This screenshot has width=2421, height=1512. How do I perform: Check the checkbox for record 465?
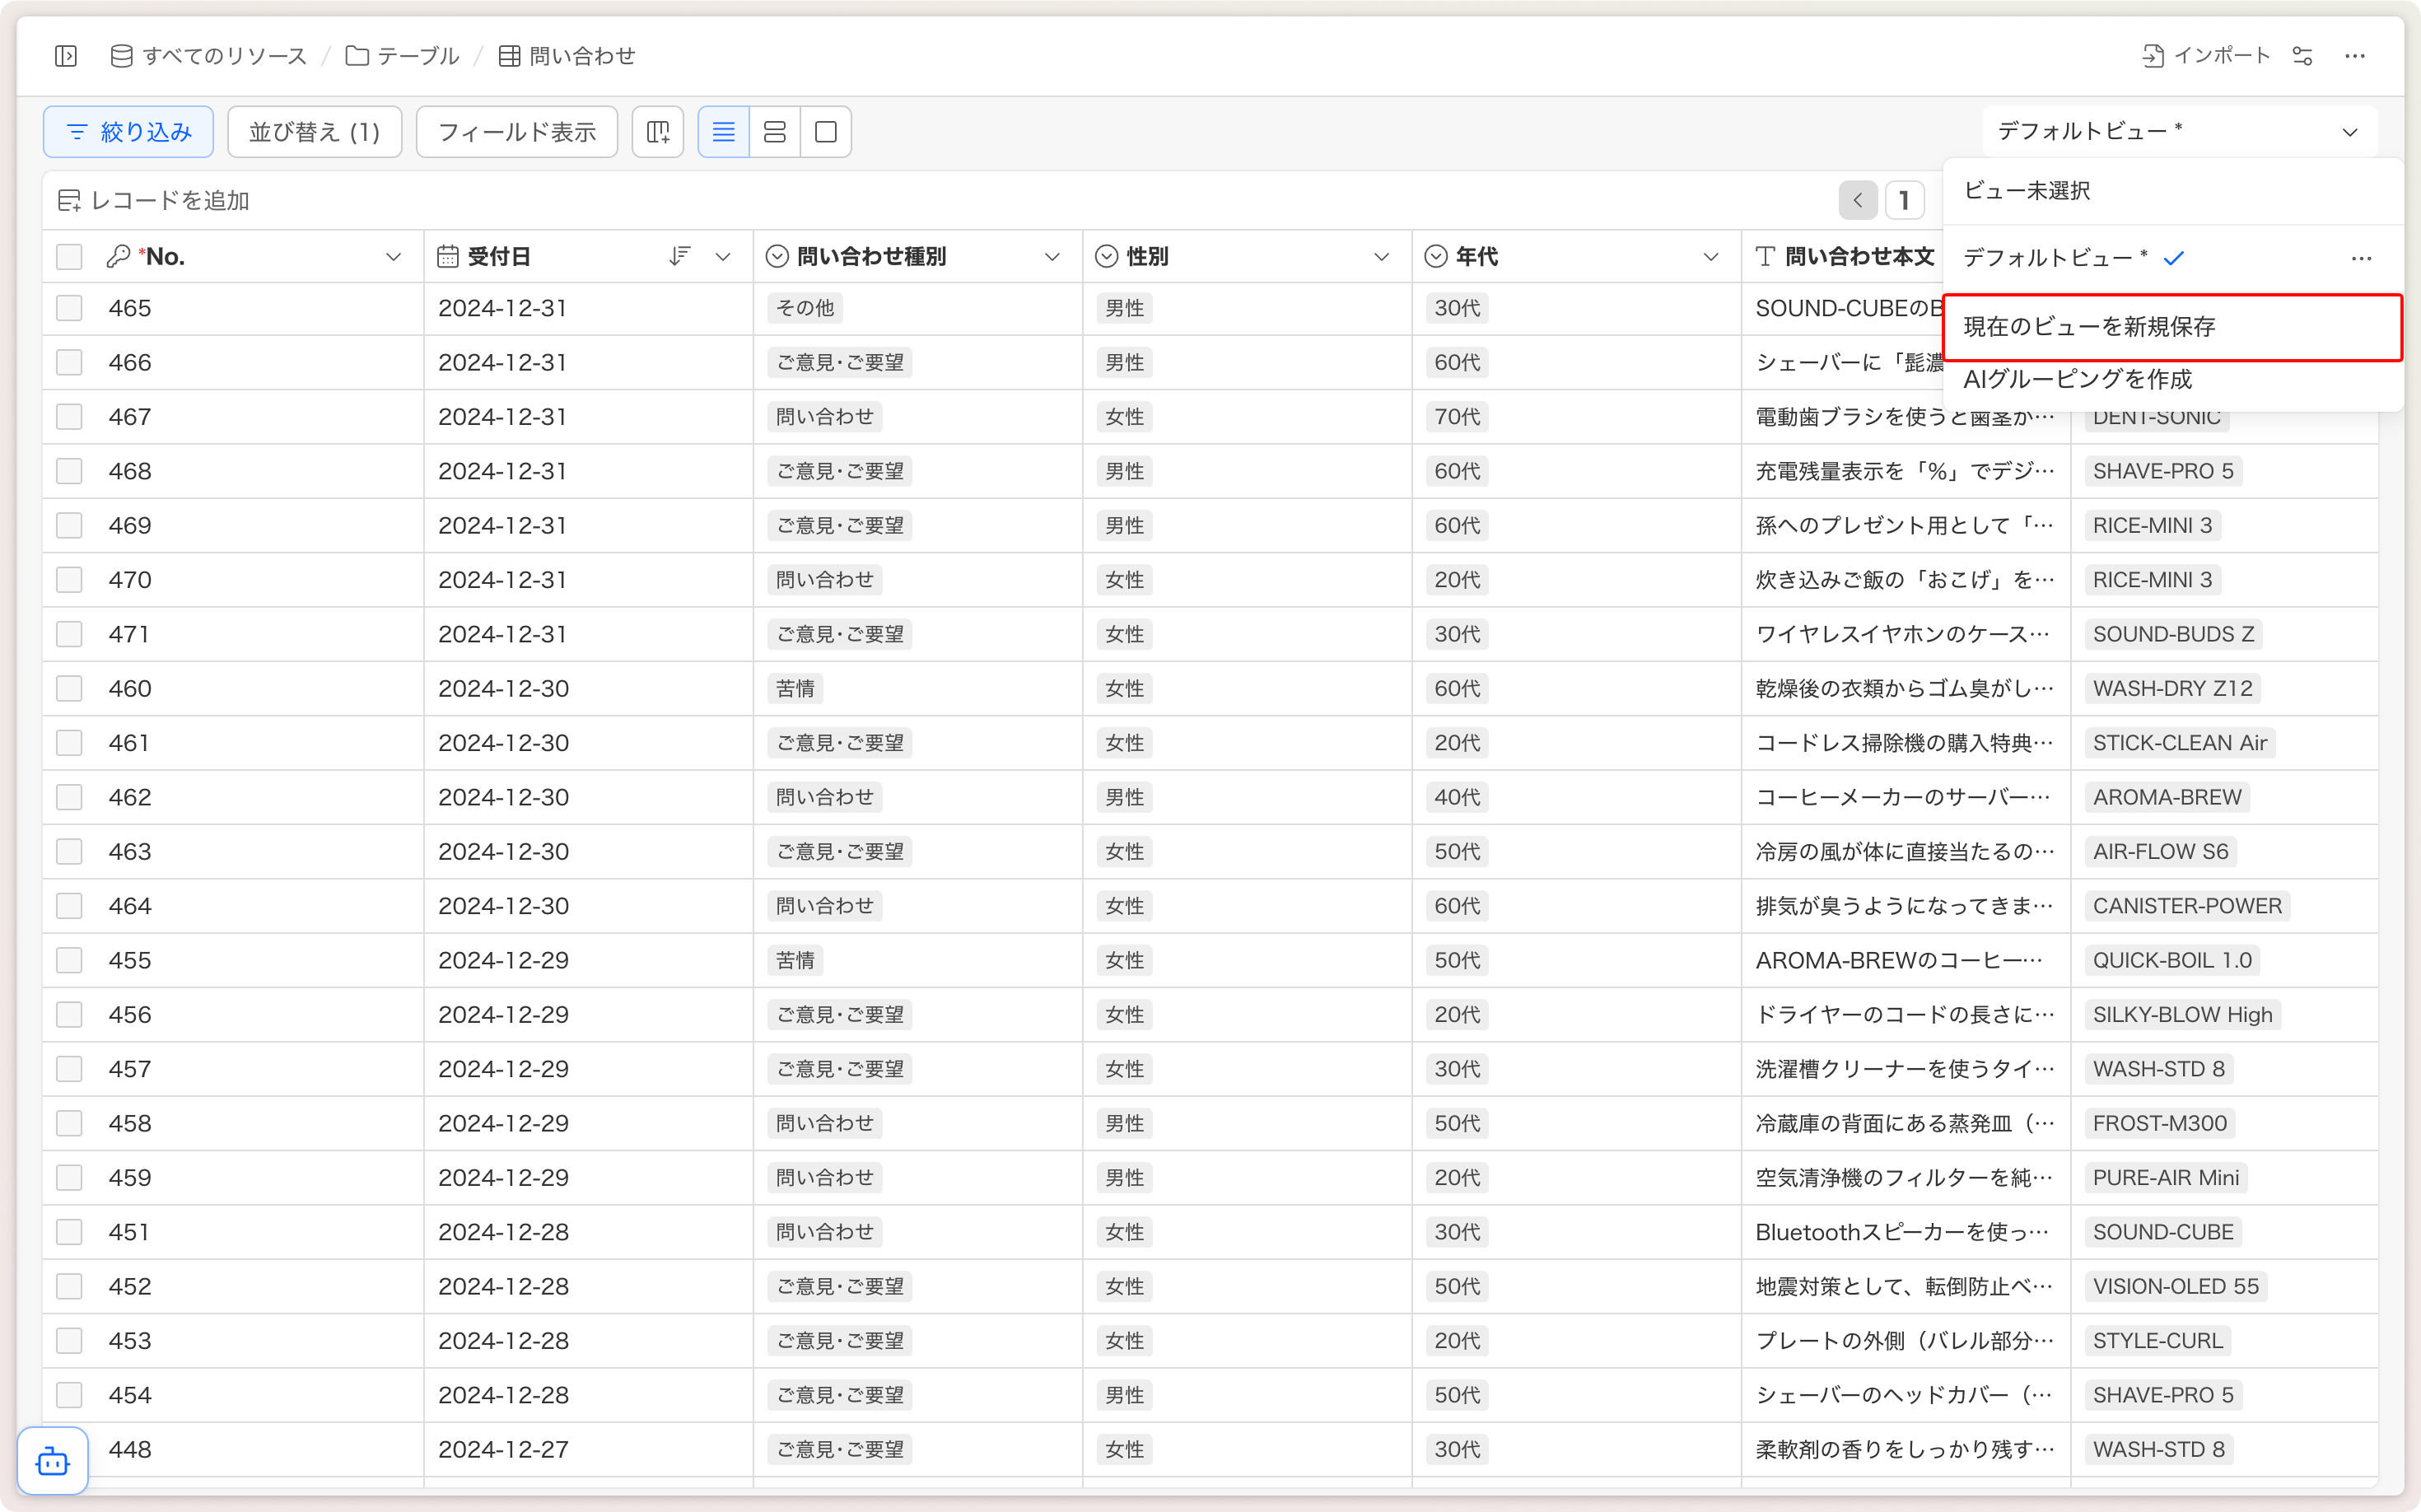pyautogui.click(x=69, y=308)
